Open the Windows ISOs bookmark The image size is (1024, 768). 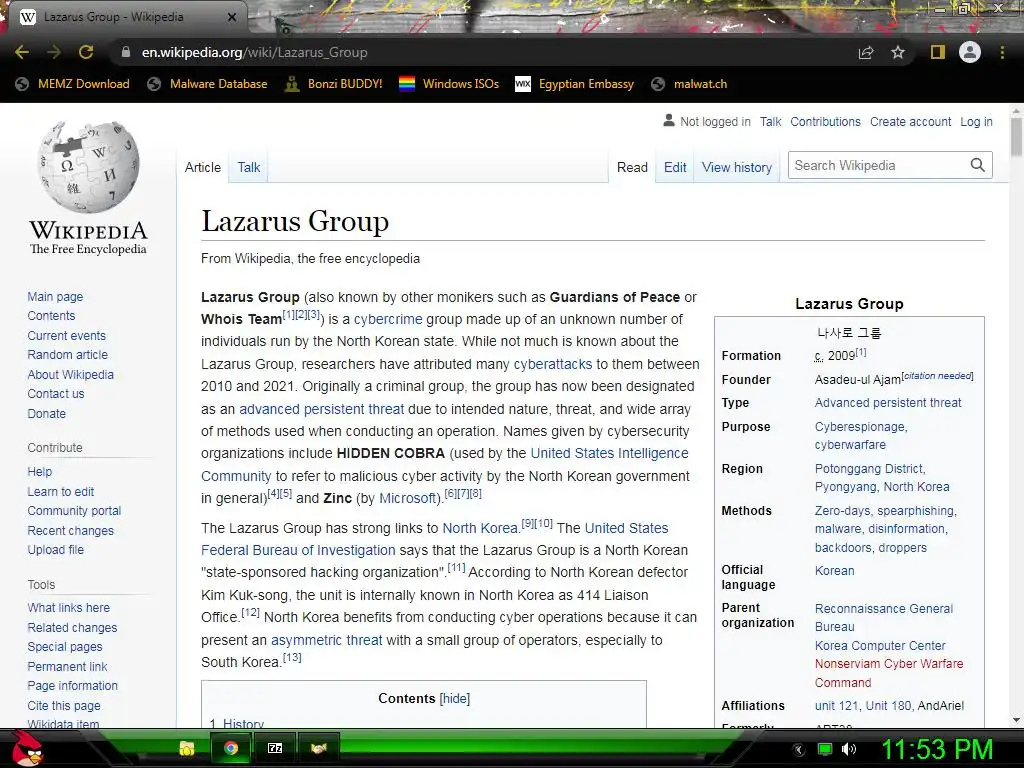click(x=449, y=84)
